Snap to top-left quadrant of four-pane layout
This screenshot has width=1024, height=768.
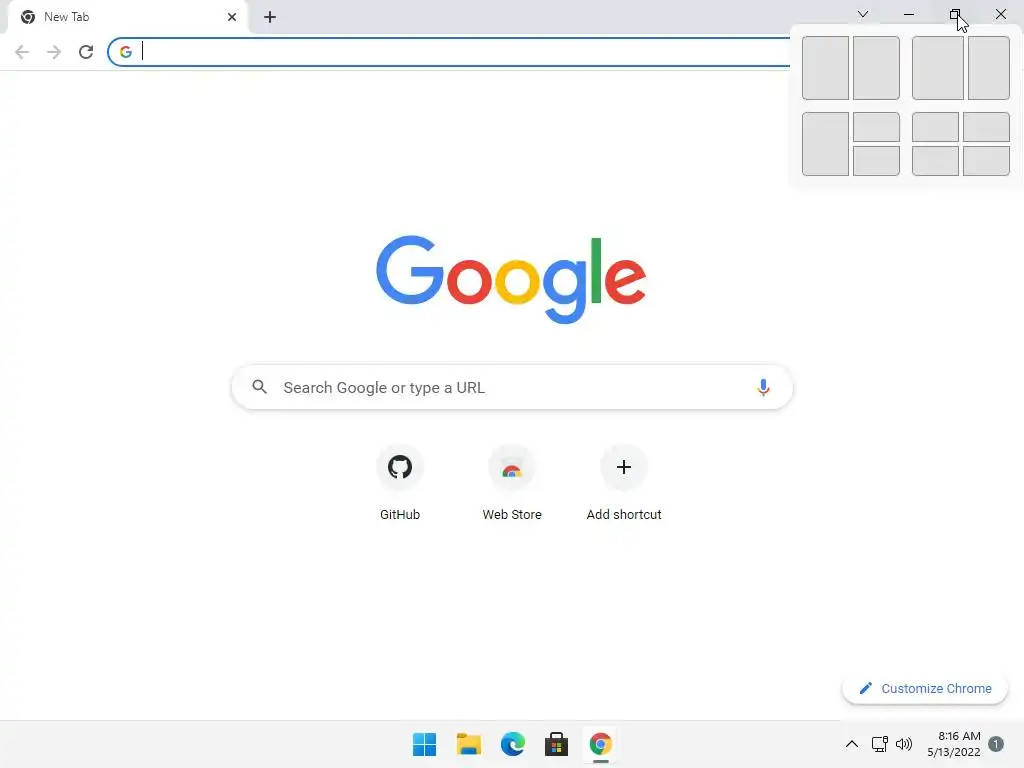(935, 127)
